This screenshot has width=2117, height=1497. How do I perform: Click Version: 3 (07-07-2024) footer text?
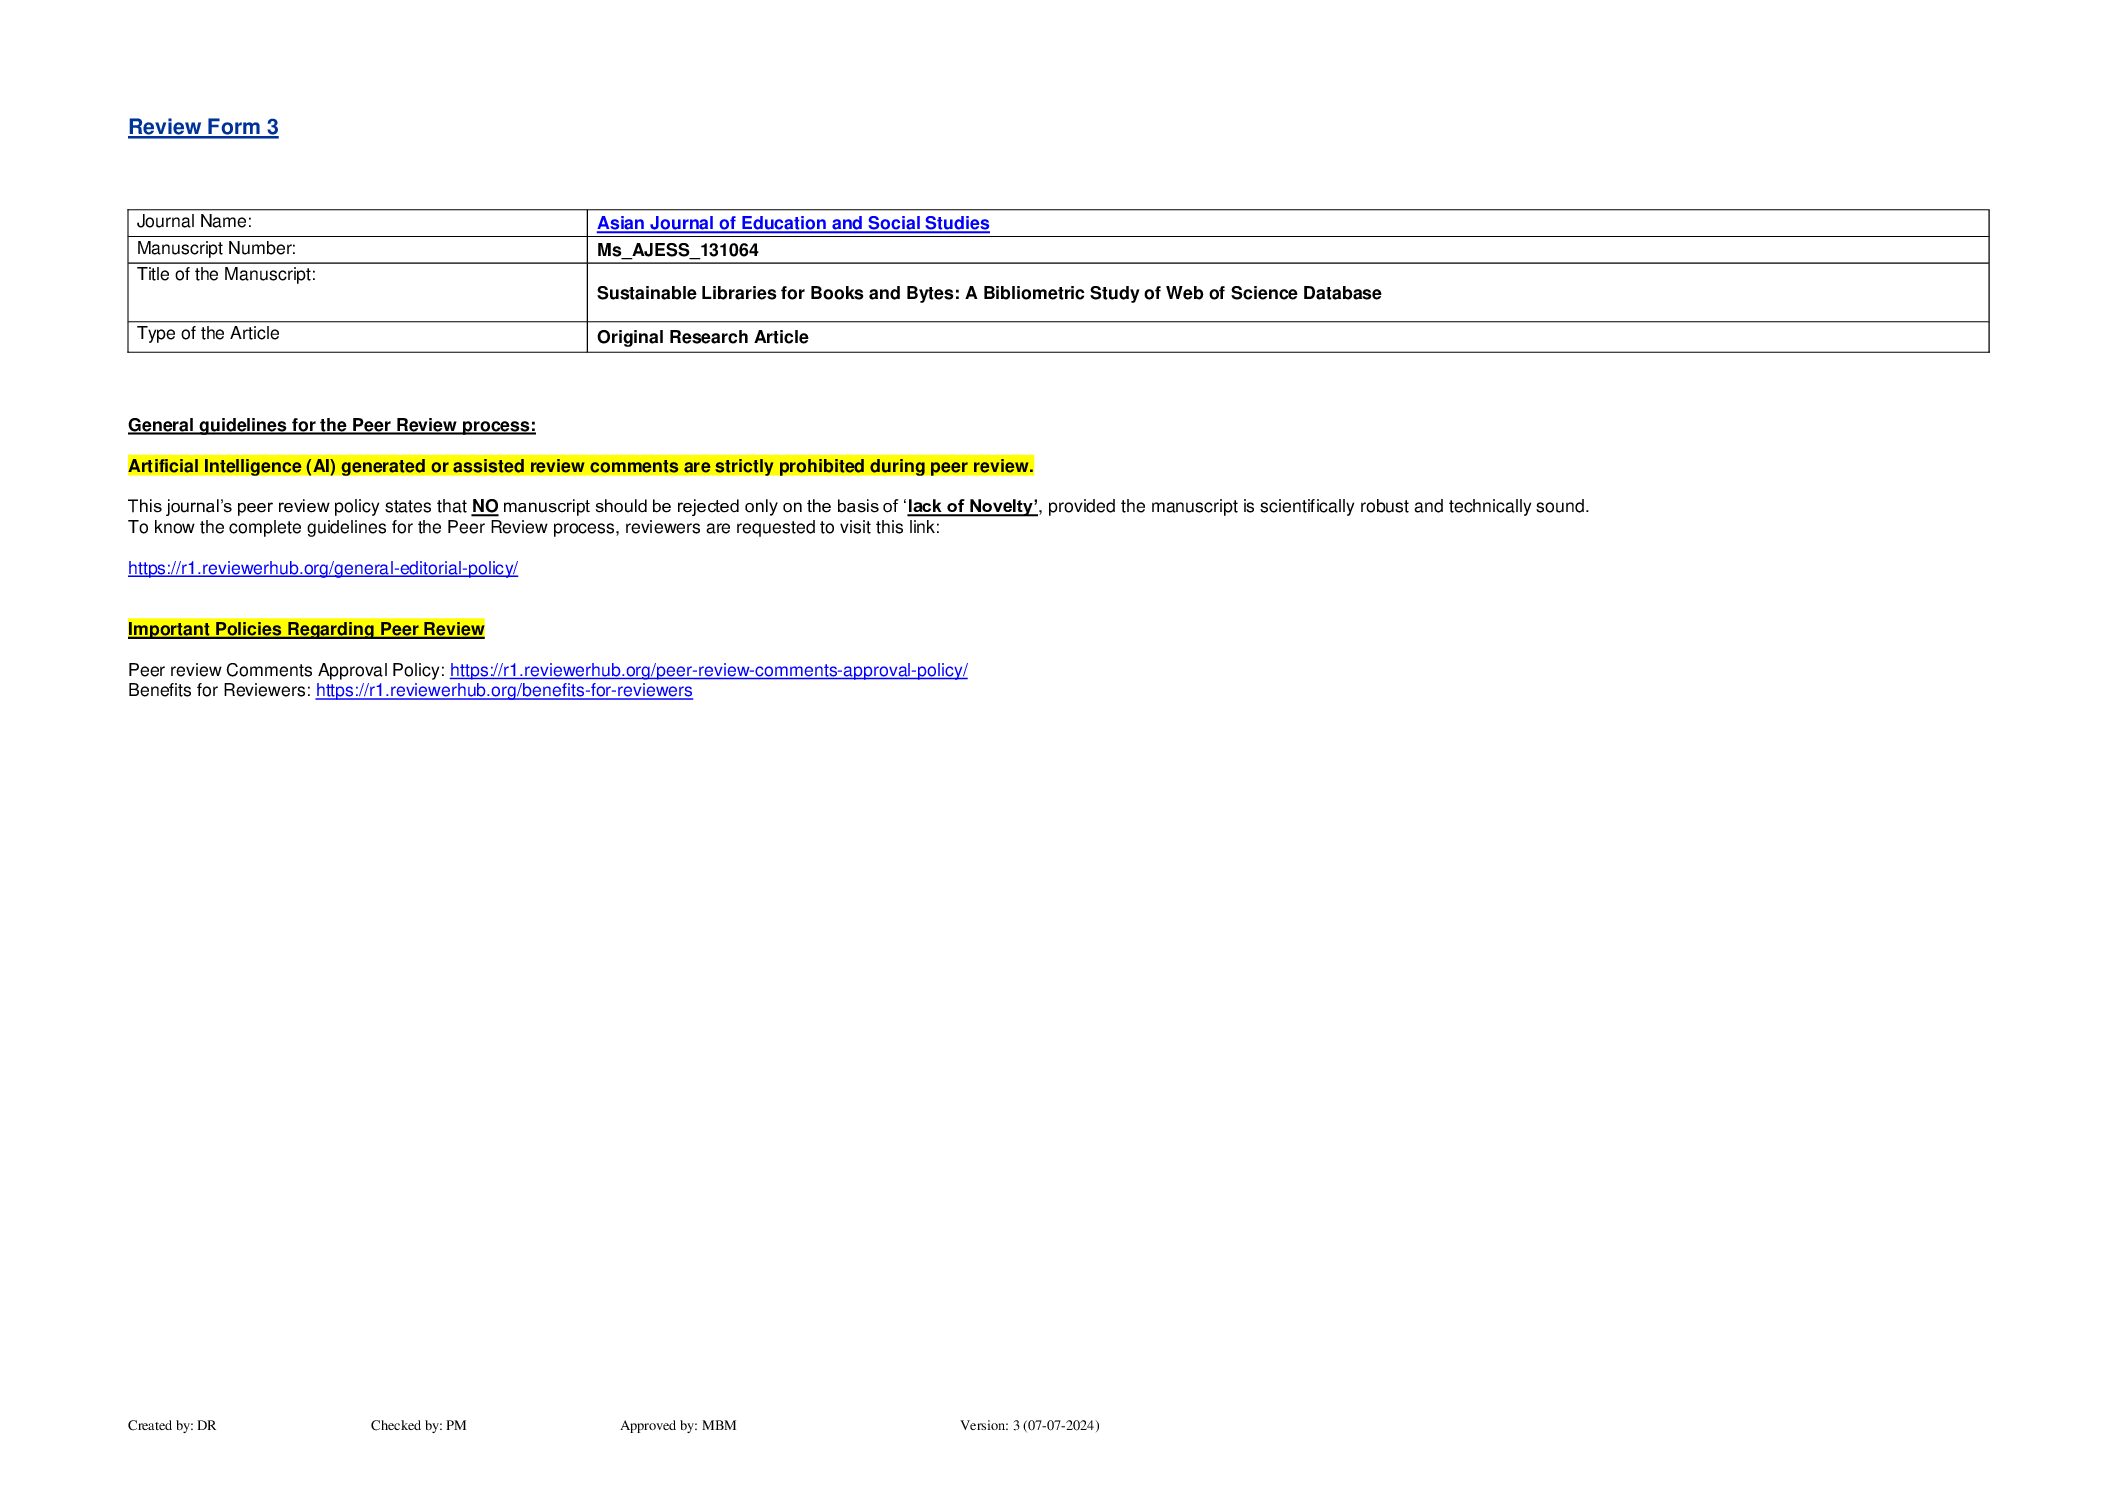(x=1029, y=1425)
